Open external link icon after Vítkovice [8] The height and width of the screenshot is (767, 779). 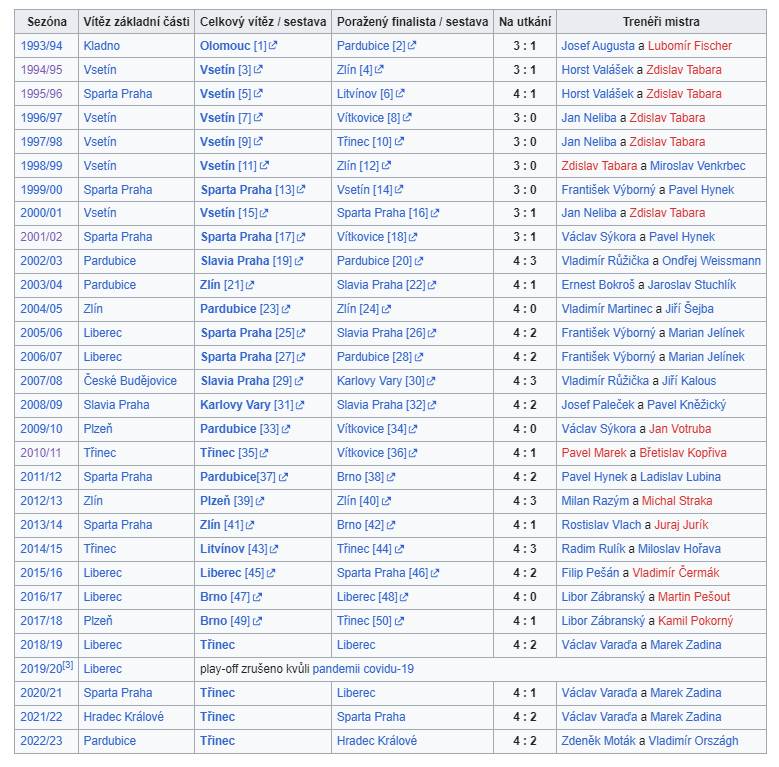[x=407, y=118]
